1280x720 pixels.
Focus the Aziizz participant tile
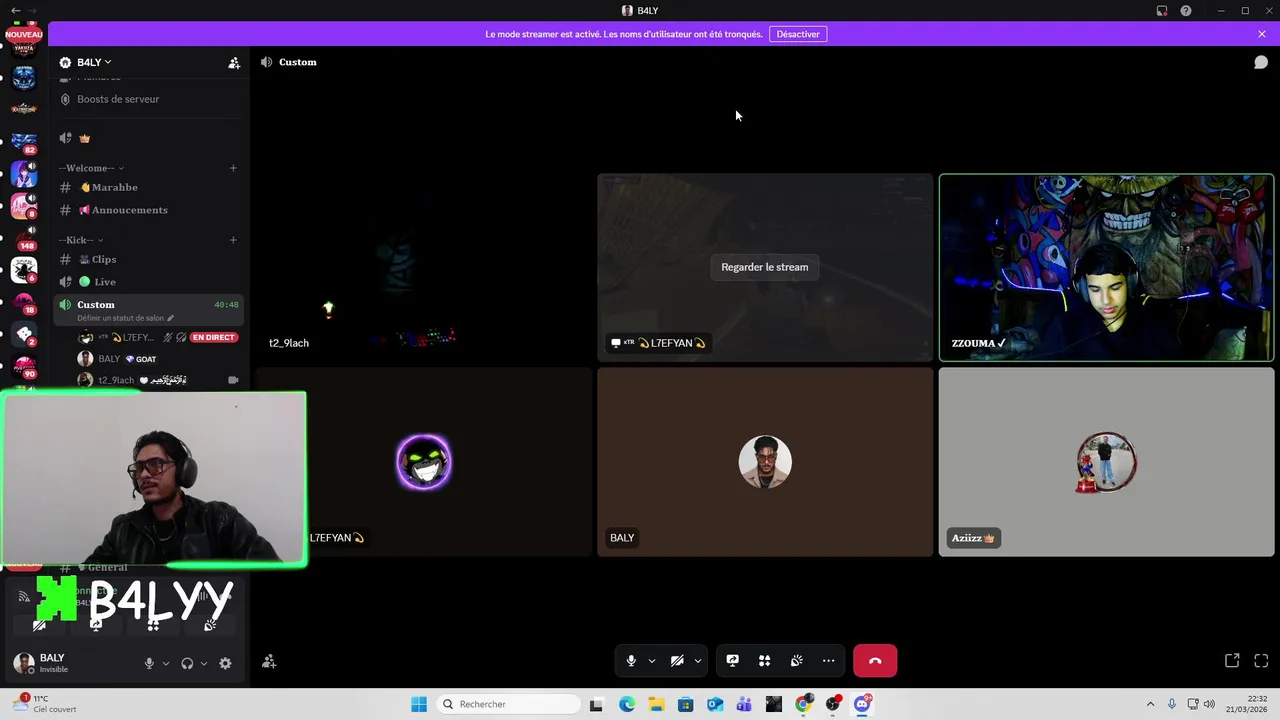pyautogui.click(x=1106, y=462)
